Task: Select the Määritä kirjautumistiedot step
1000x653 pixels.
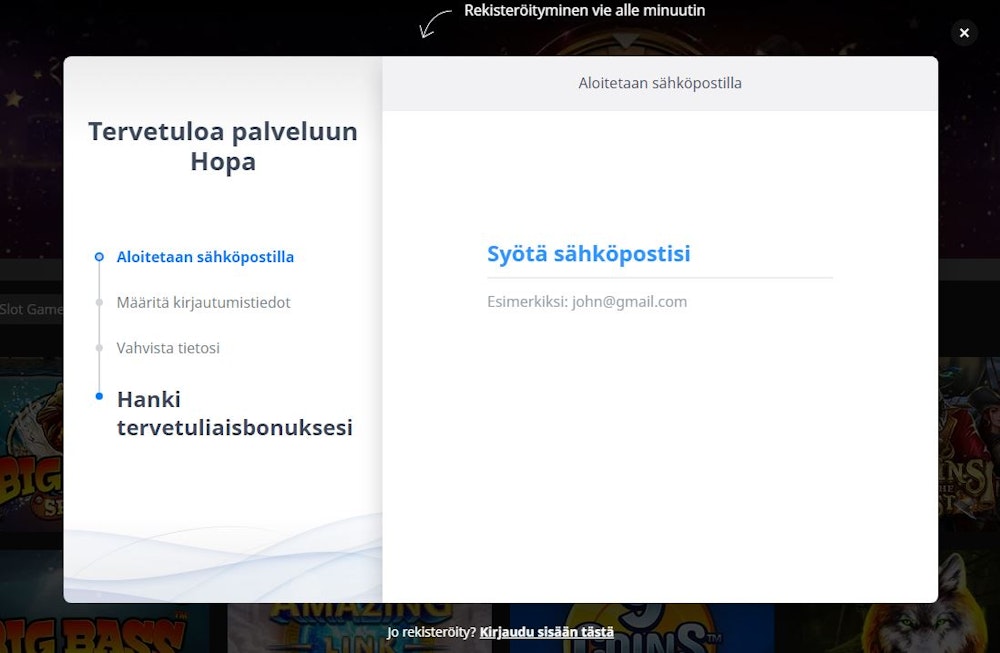Action: [204, 302]
